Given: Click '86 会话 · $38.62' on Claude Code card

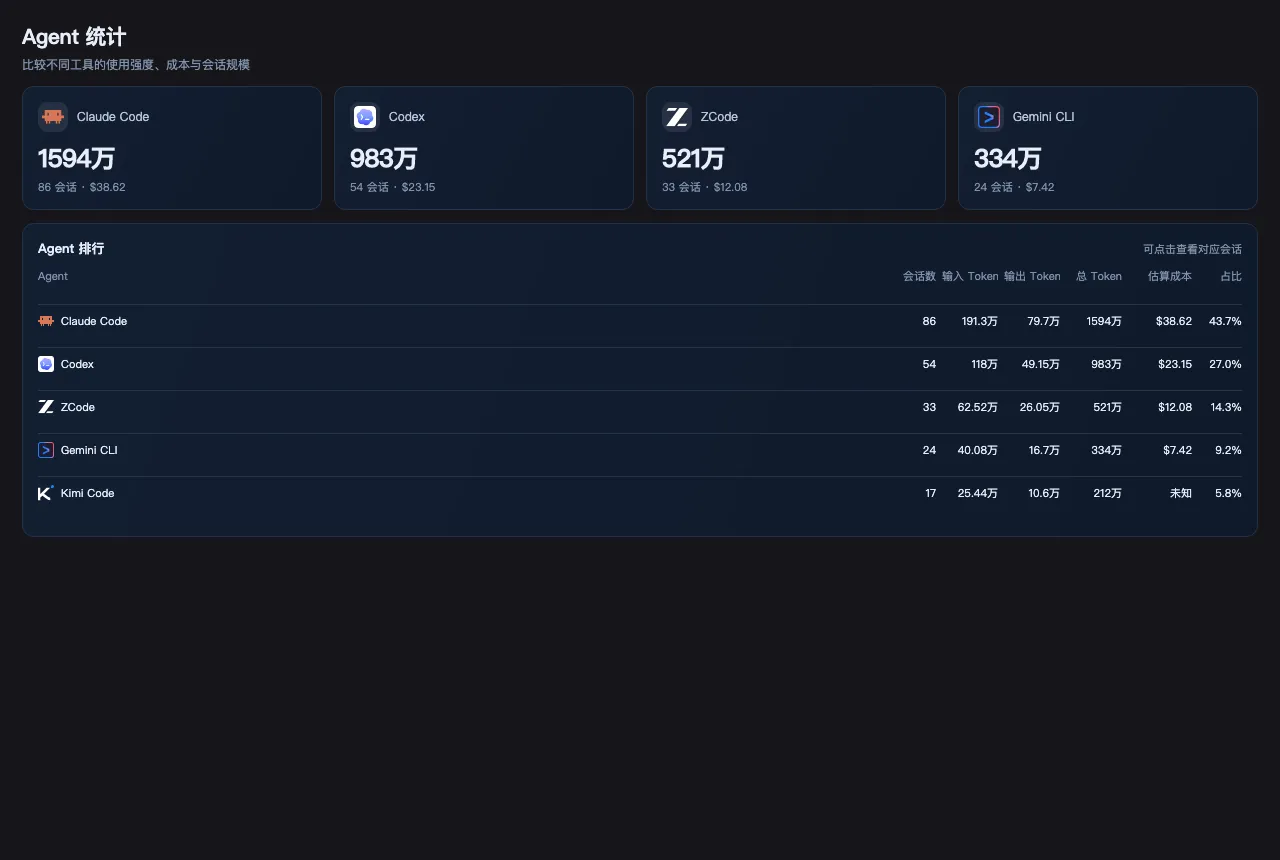Looking at the screenshot, I should (x=82, y=187).
